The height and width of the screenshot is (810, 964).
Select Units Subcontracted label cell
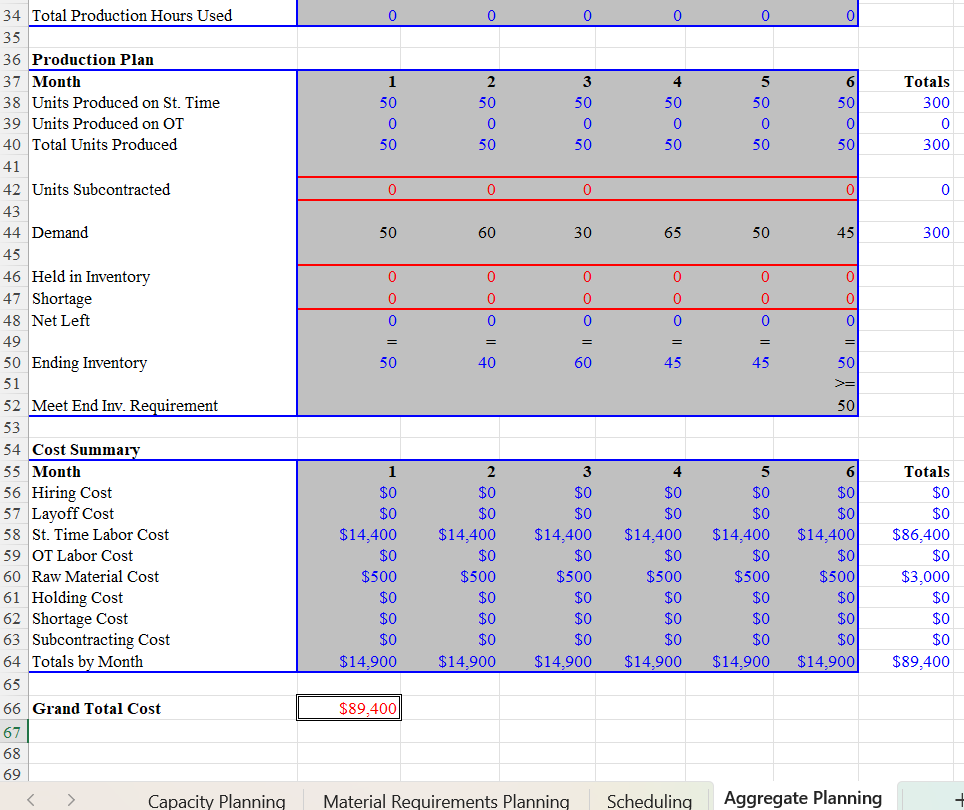pos(101,190)
